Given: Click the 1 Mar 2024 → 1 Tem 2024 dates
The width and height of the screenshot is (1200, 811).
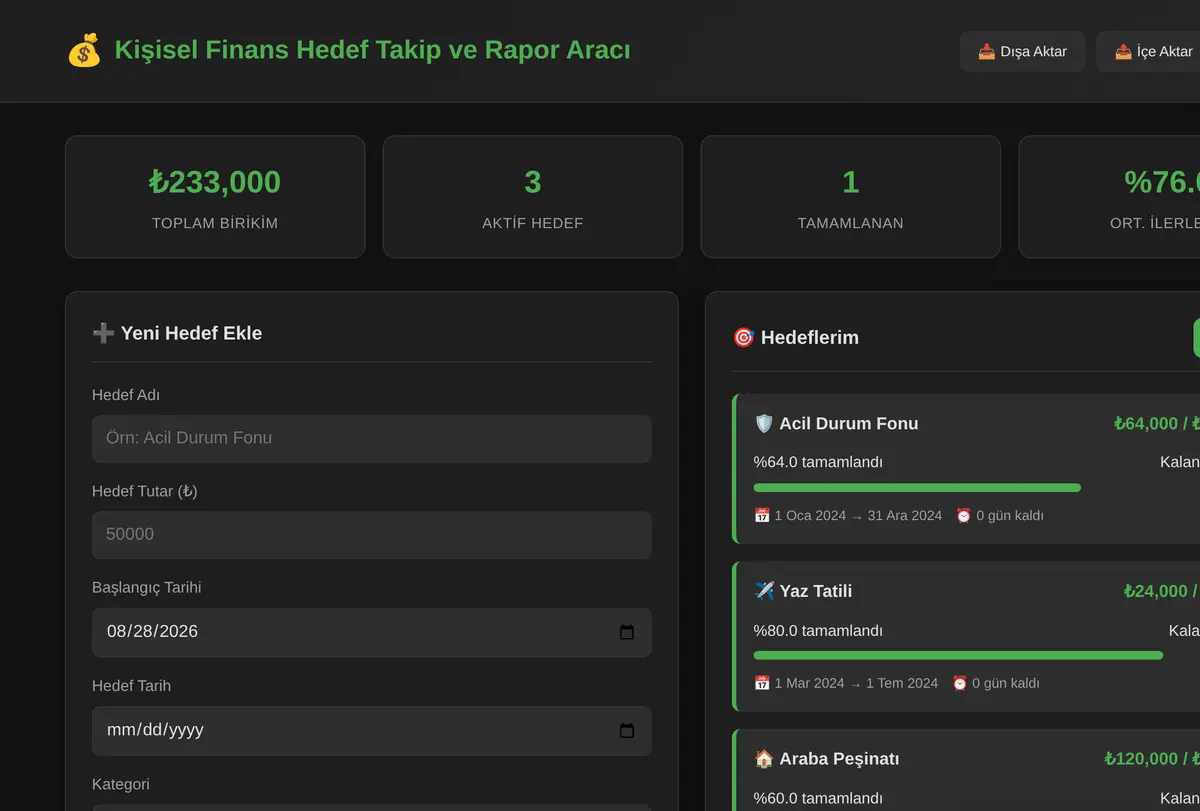Looking at the screenshot, I should [856, 683].
